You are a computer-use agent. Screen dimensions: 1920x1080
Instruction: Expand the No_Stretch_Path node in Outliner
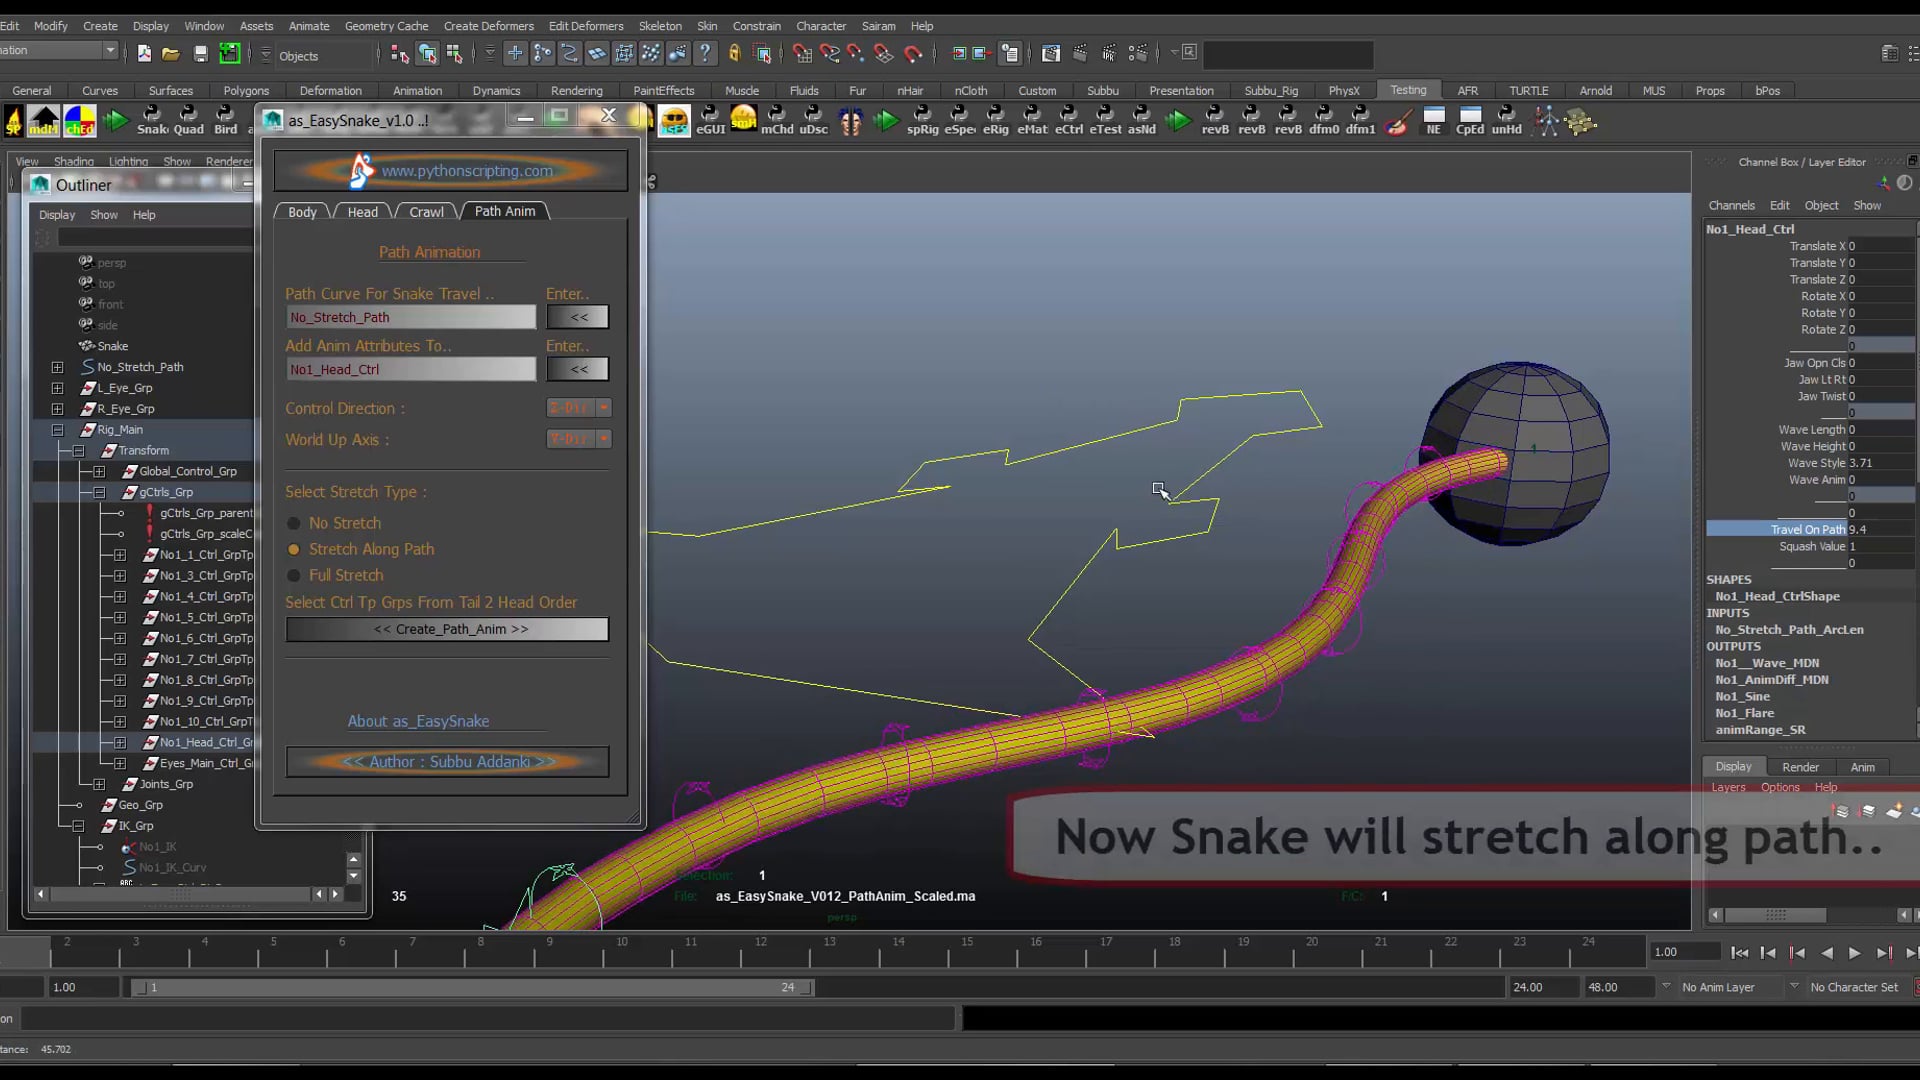point(57,367)
